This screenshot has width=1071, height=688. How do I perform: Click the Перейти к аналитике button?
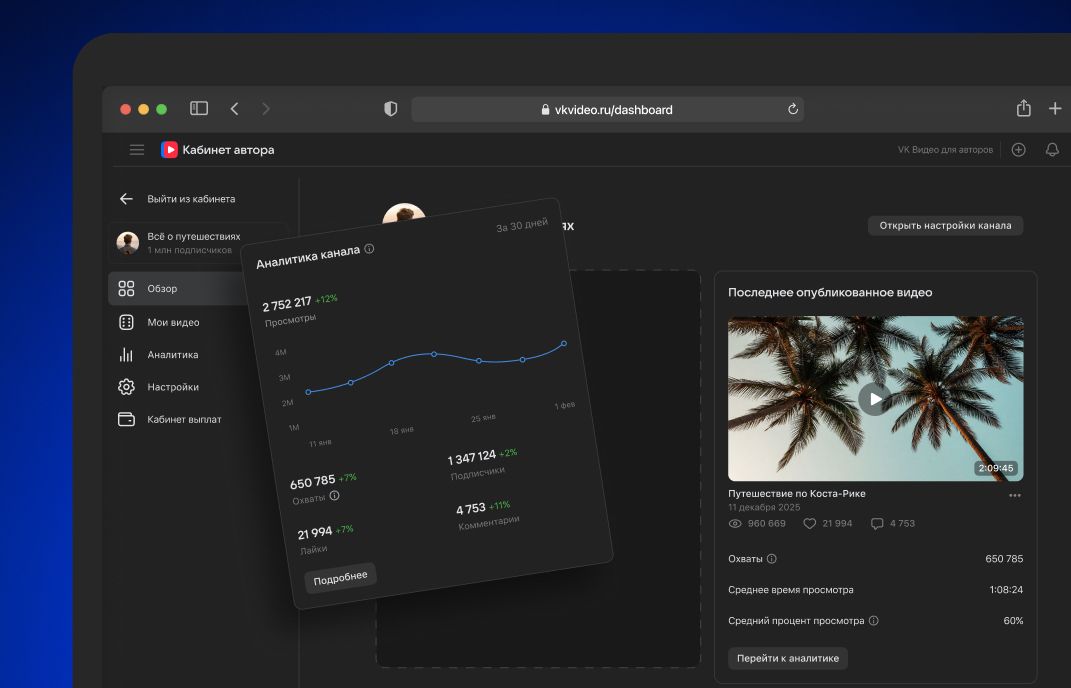point(788,659)
